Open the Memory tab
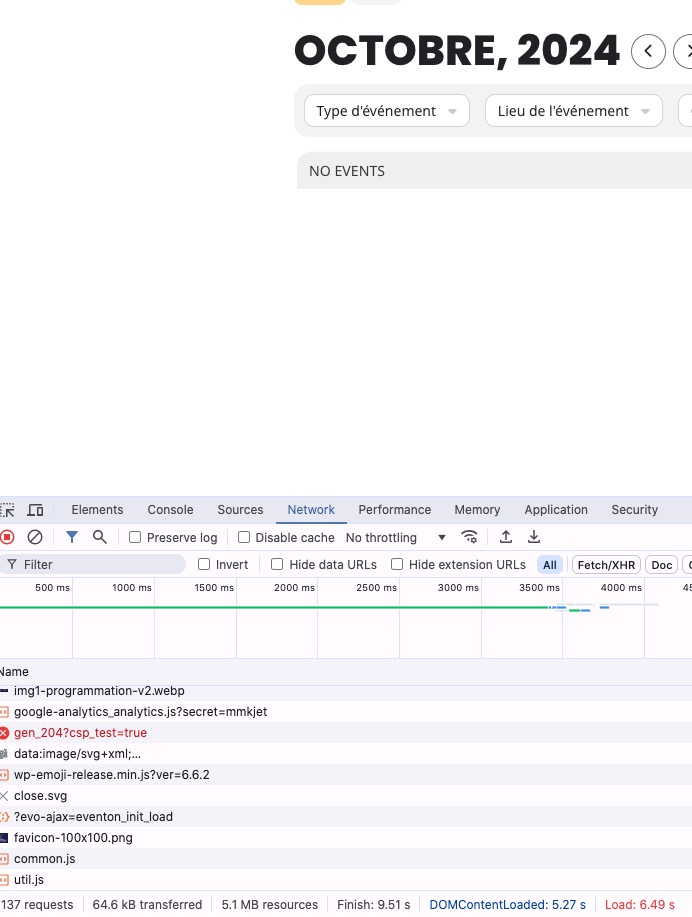 477,510
